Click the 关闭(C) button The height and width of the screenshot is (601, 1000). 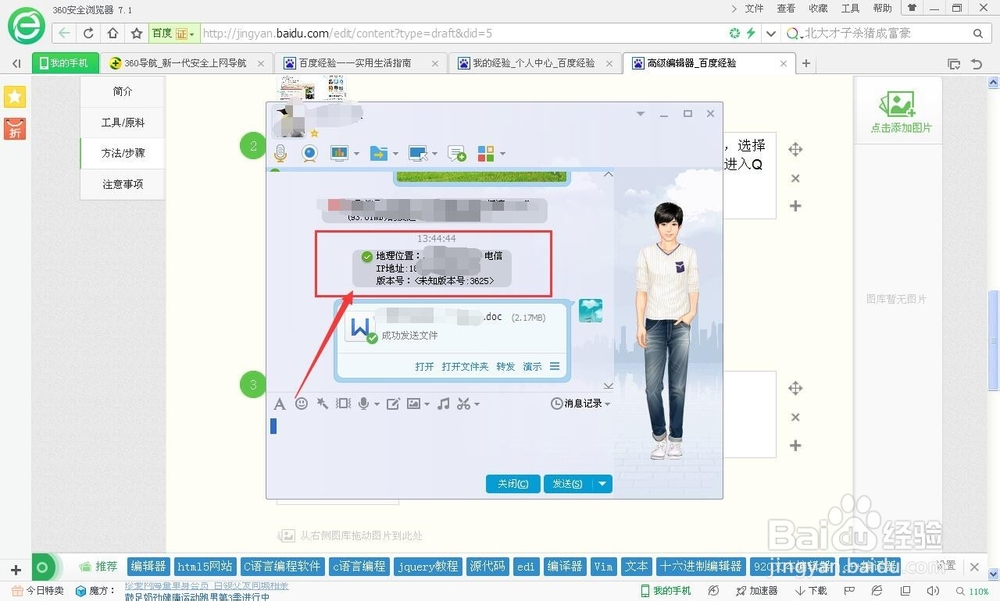[513, 484]
